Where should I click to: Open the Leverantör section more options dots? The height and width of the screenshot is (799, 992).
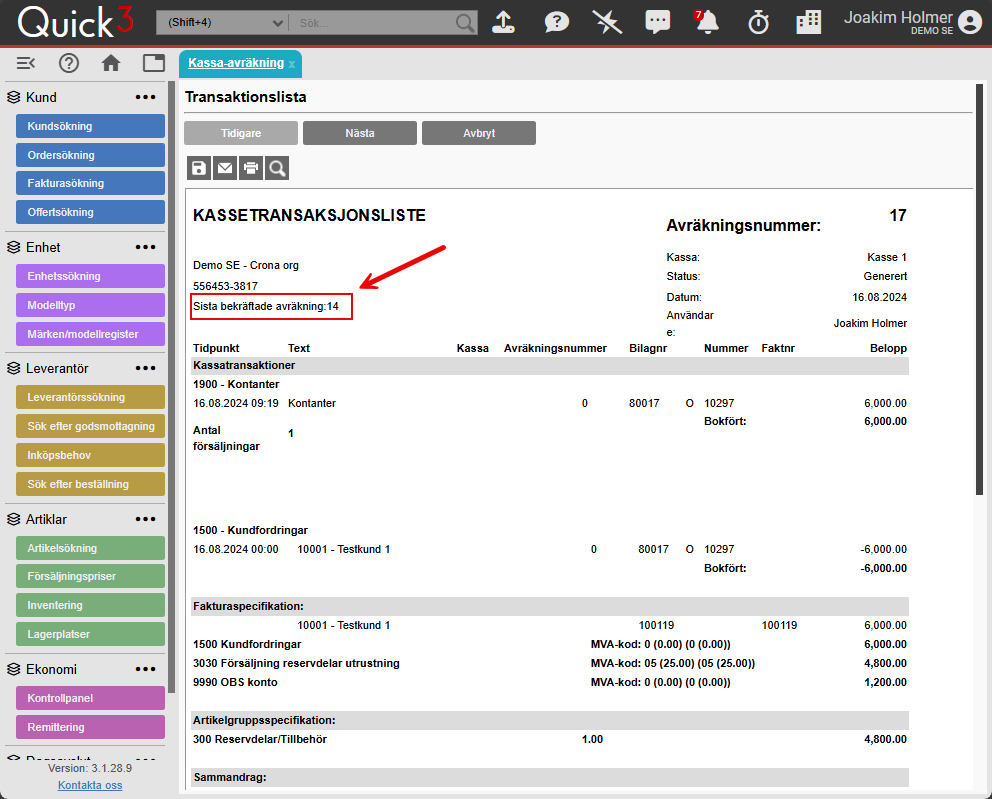(146, 368)
